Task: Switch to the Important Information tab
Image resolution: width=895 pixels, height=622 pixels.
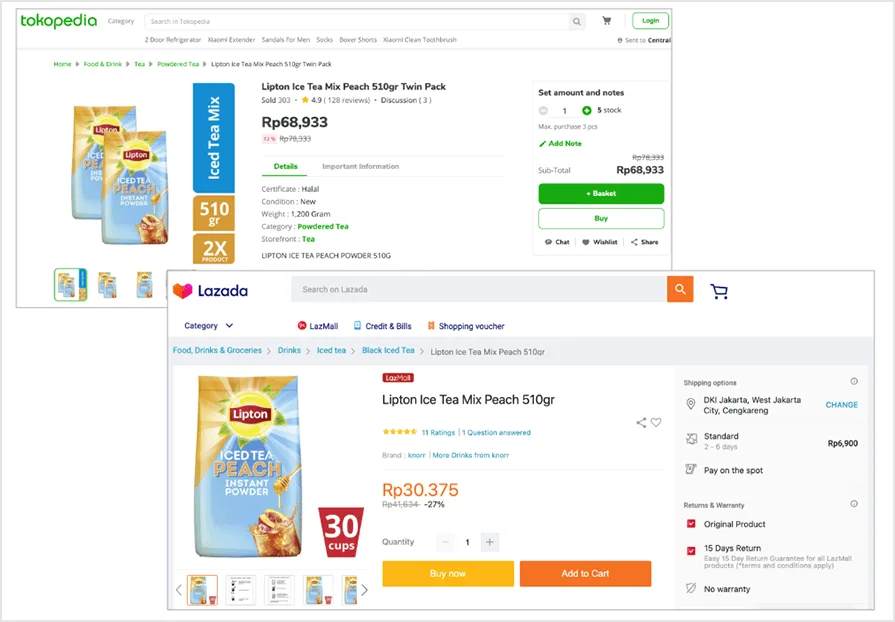Action: 360,167
